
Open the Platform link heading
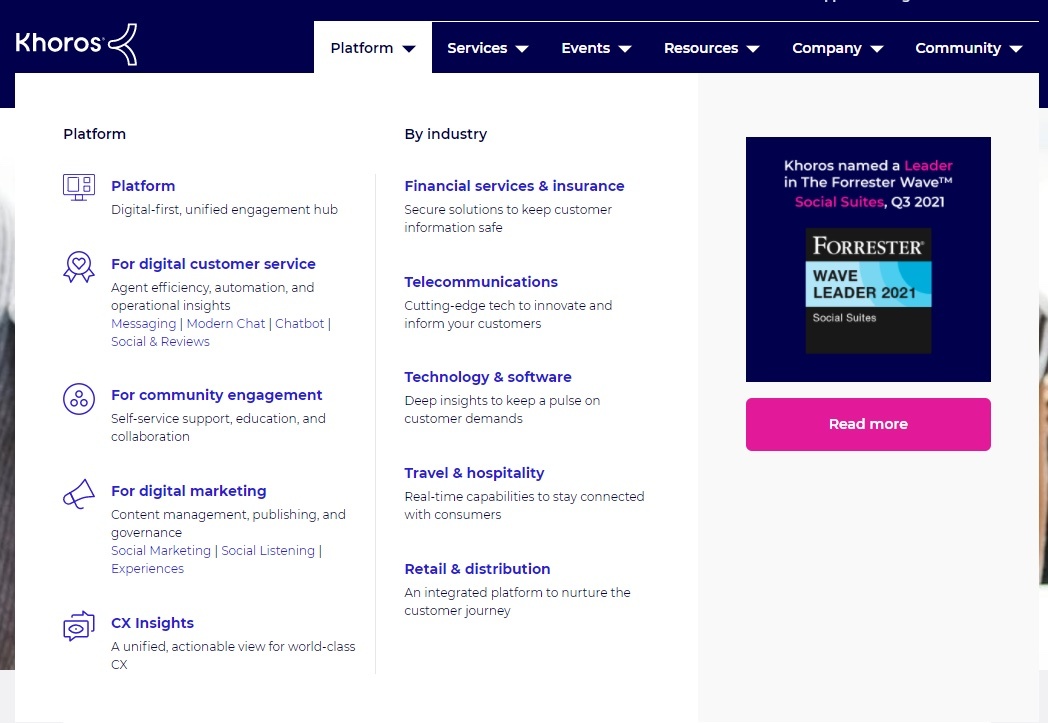click(143, 186)
